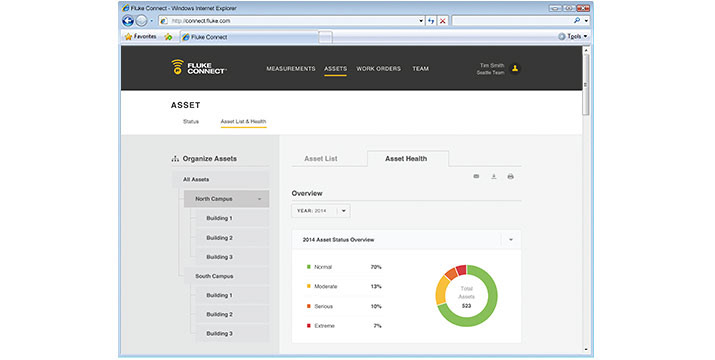Click the browser back arrow button
The image size is (715, 360).
pyautogui.click(x=128, y=21)
